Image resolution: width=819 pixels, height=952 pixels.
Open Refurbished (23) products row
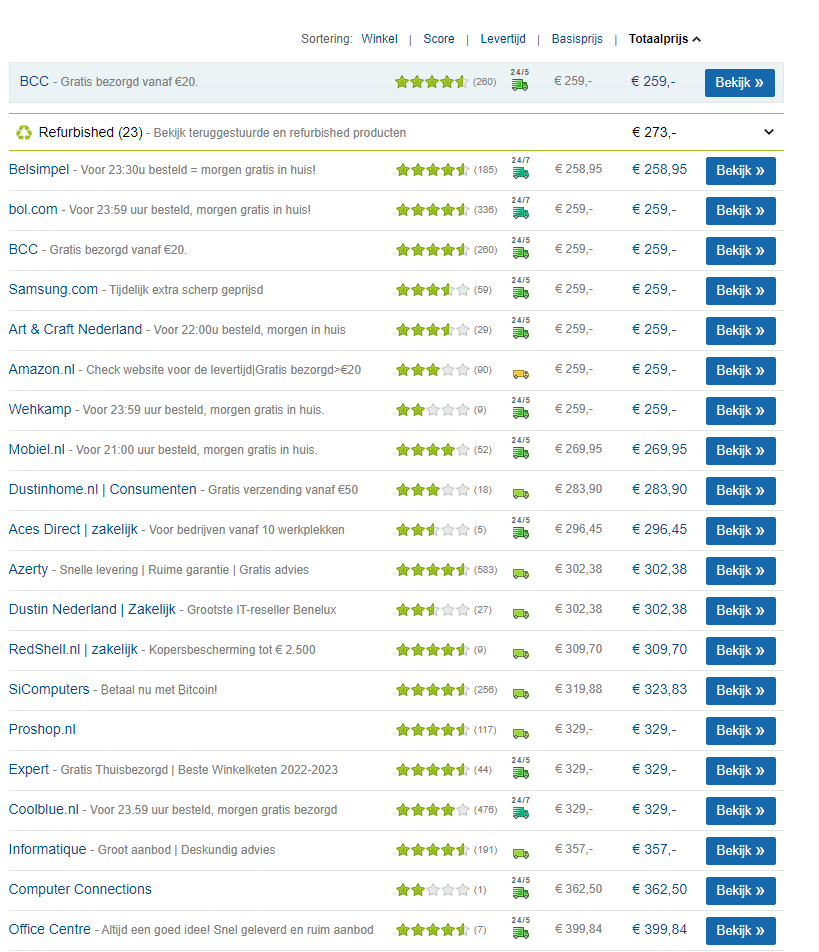click(90, 132)
